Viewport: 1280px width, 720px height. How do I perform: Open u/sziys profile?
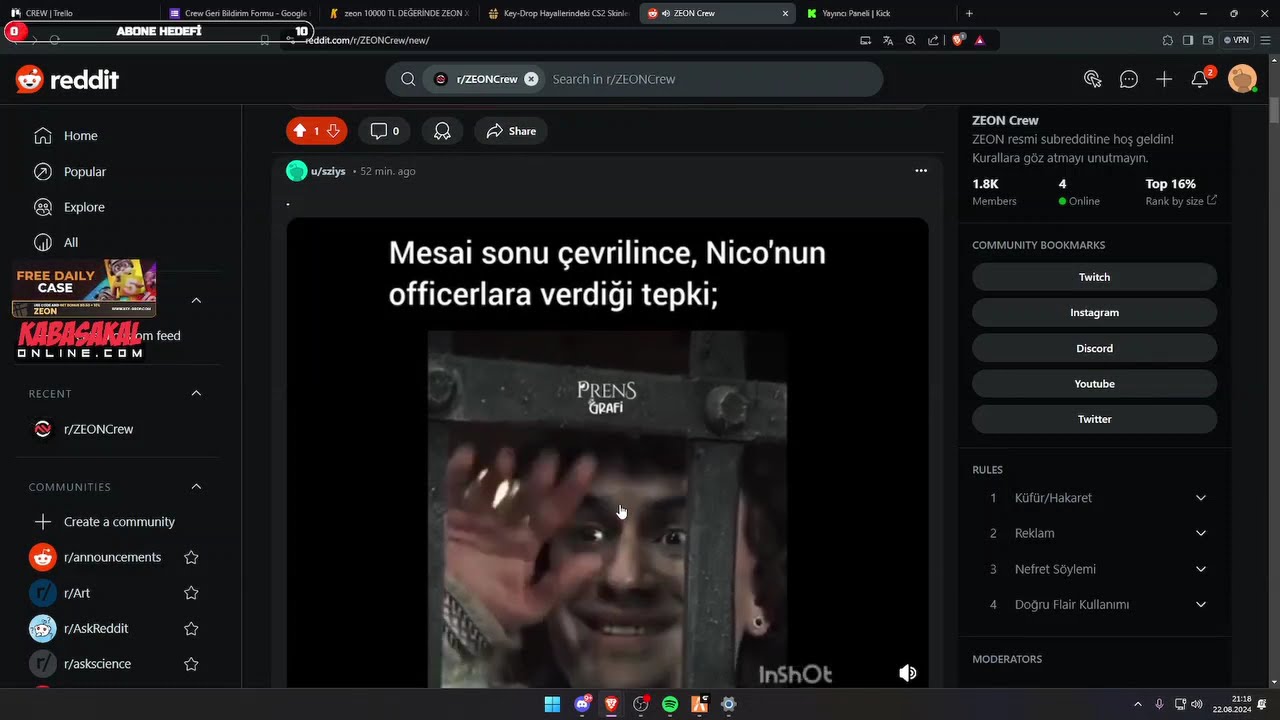tap(328, 171)
